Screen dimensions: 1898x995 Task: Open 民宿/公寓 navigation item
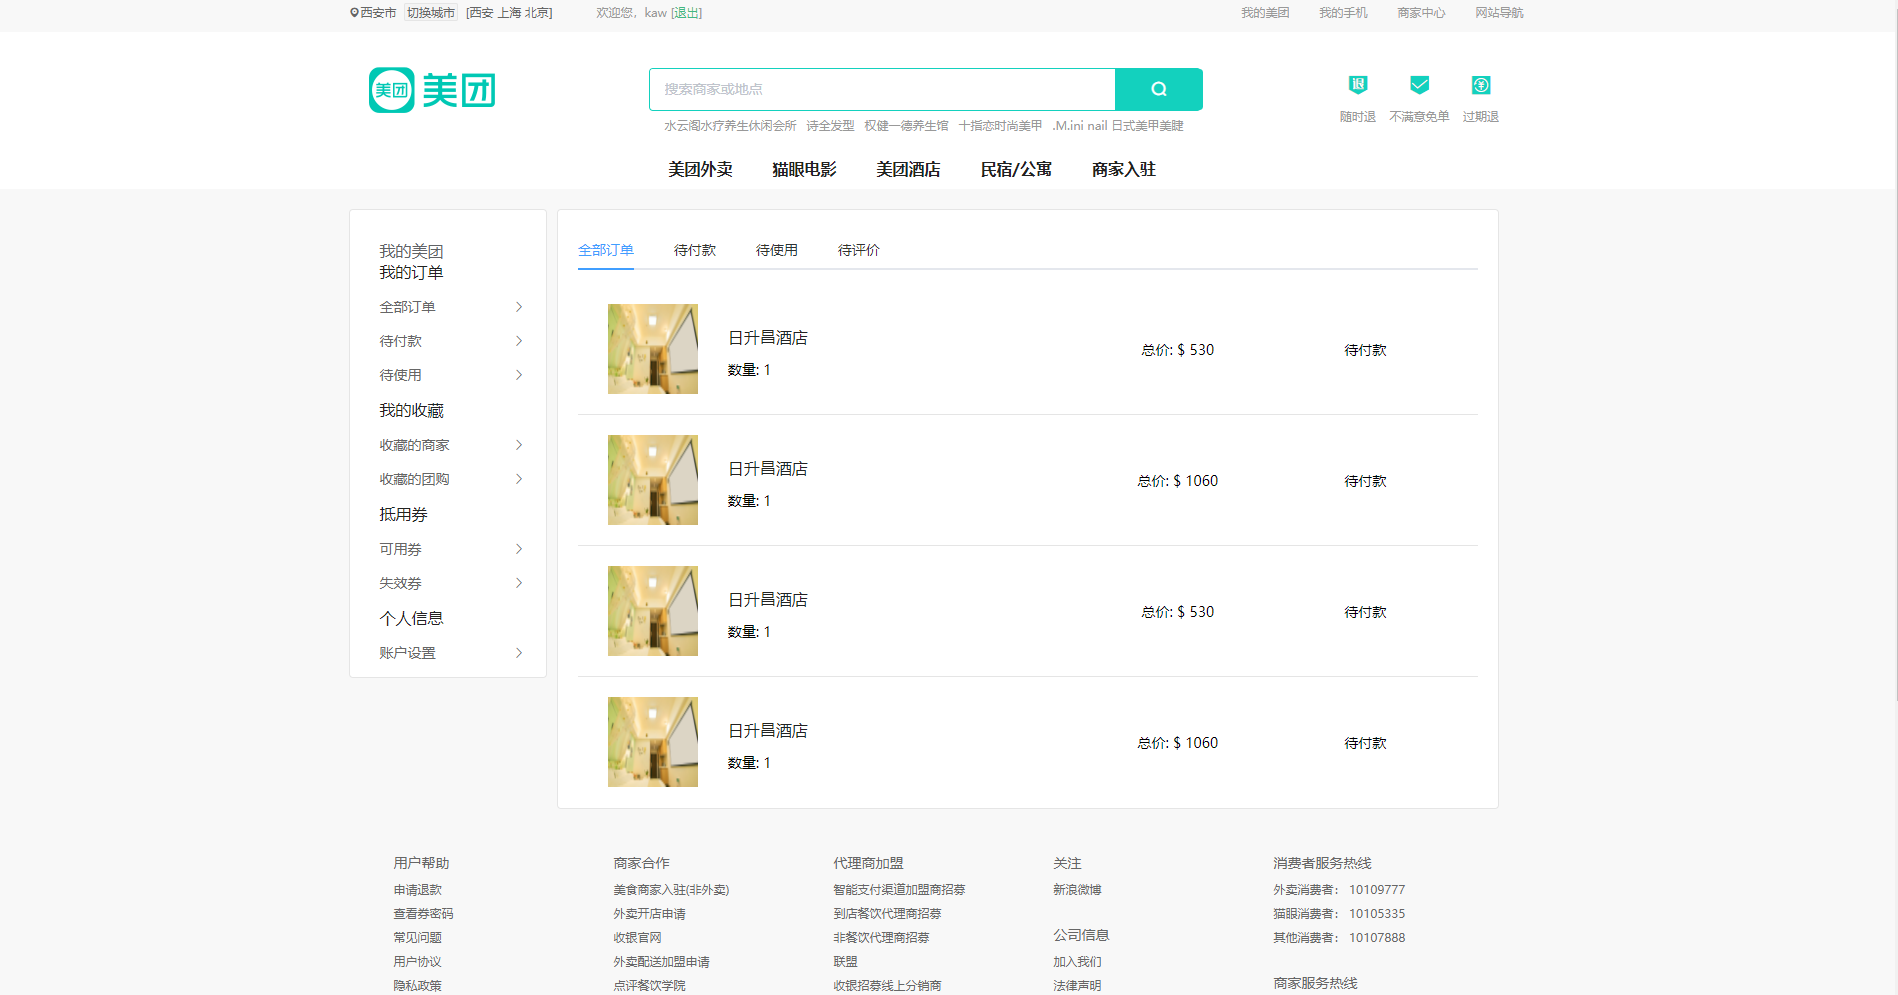click(x=1016, y=169)
